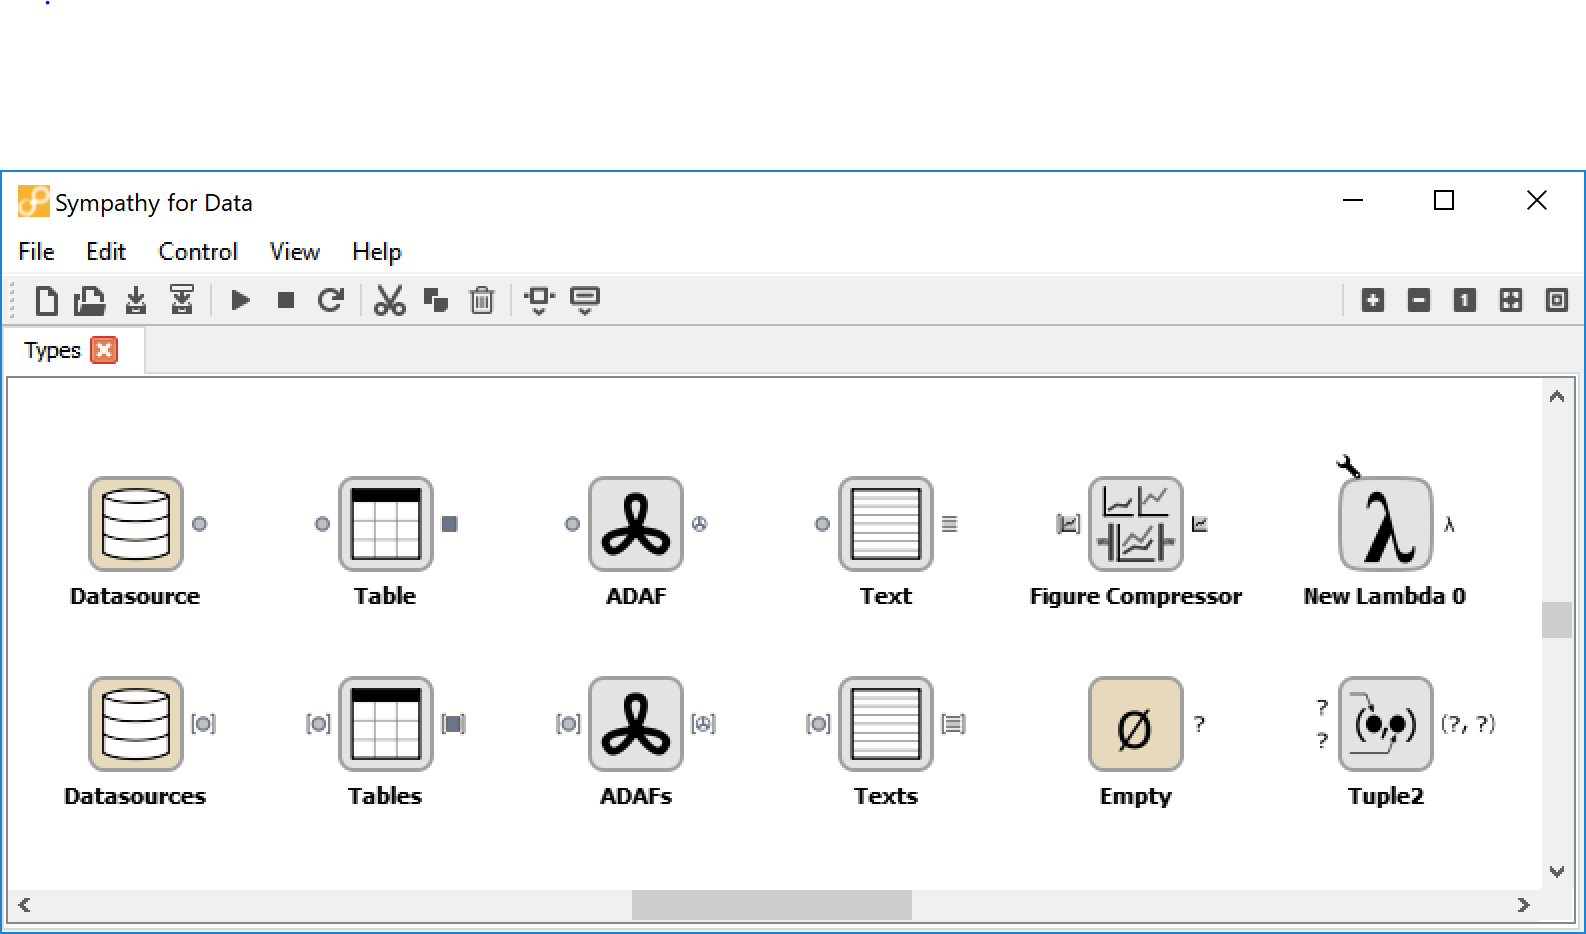Open the File menu

[37, 252]
